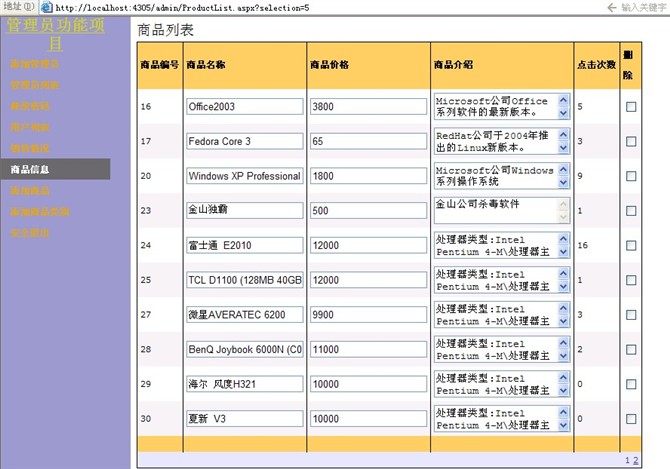Click the price field showing 9900
The height and width of the screenshot is (469, 670).
[368, 315]
